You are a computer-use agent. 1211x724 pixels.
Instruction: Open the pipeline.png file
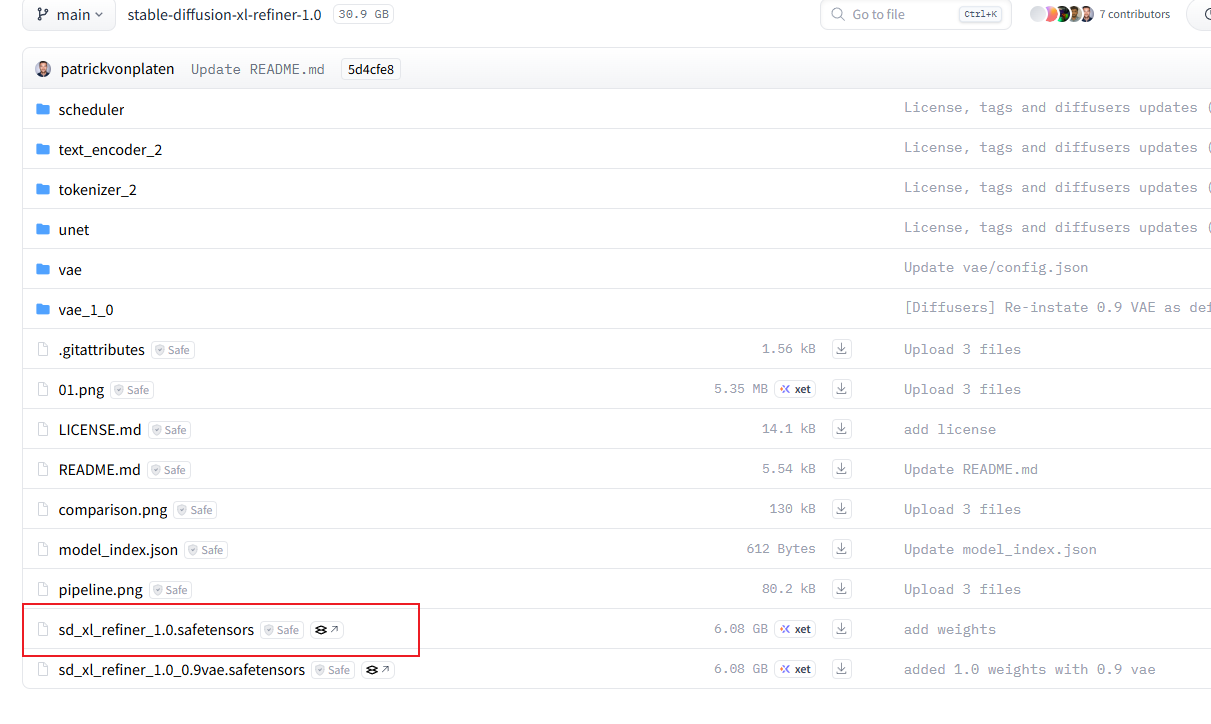tap(100, 589)
